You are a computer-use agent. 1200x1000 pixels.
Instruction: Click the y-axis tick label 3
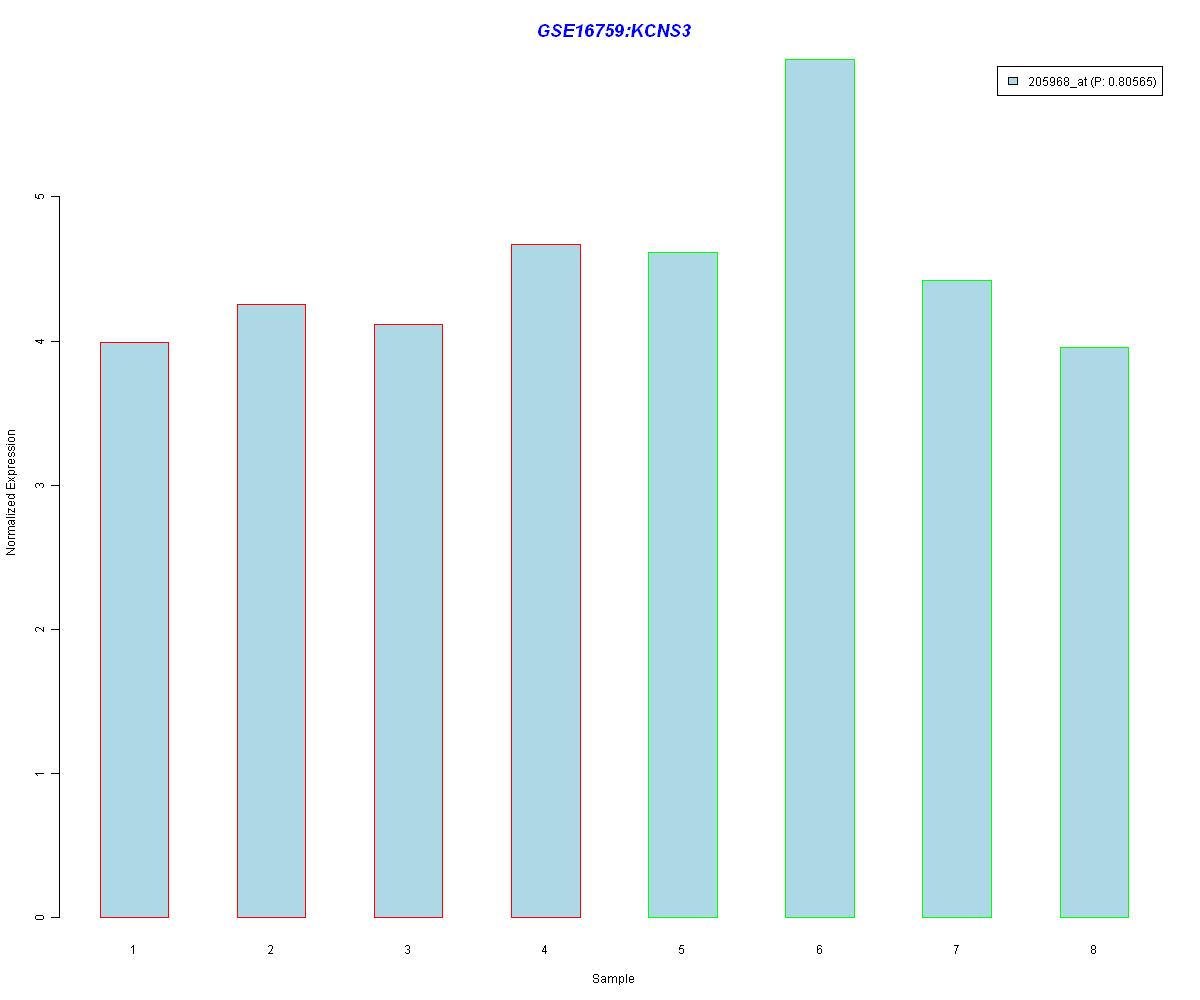tap(41, 485)
